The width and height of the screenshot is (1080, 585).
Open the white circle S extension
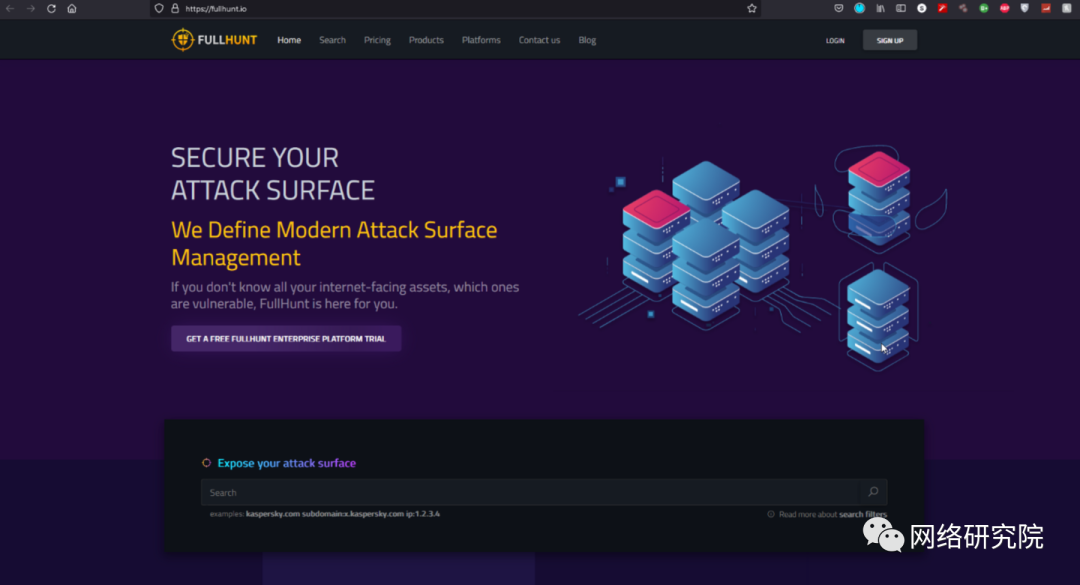coord(922,8)
